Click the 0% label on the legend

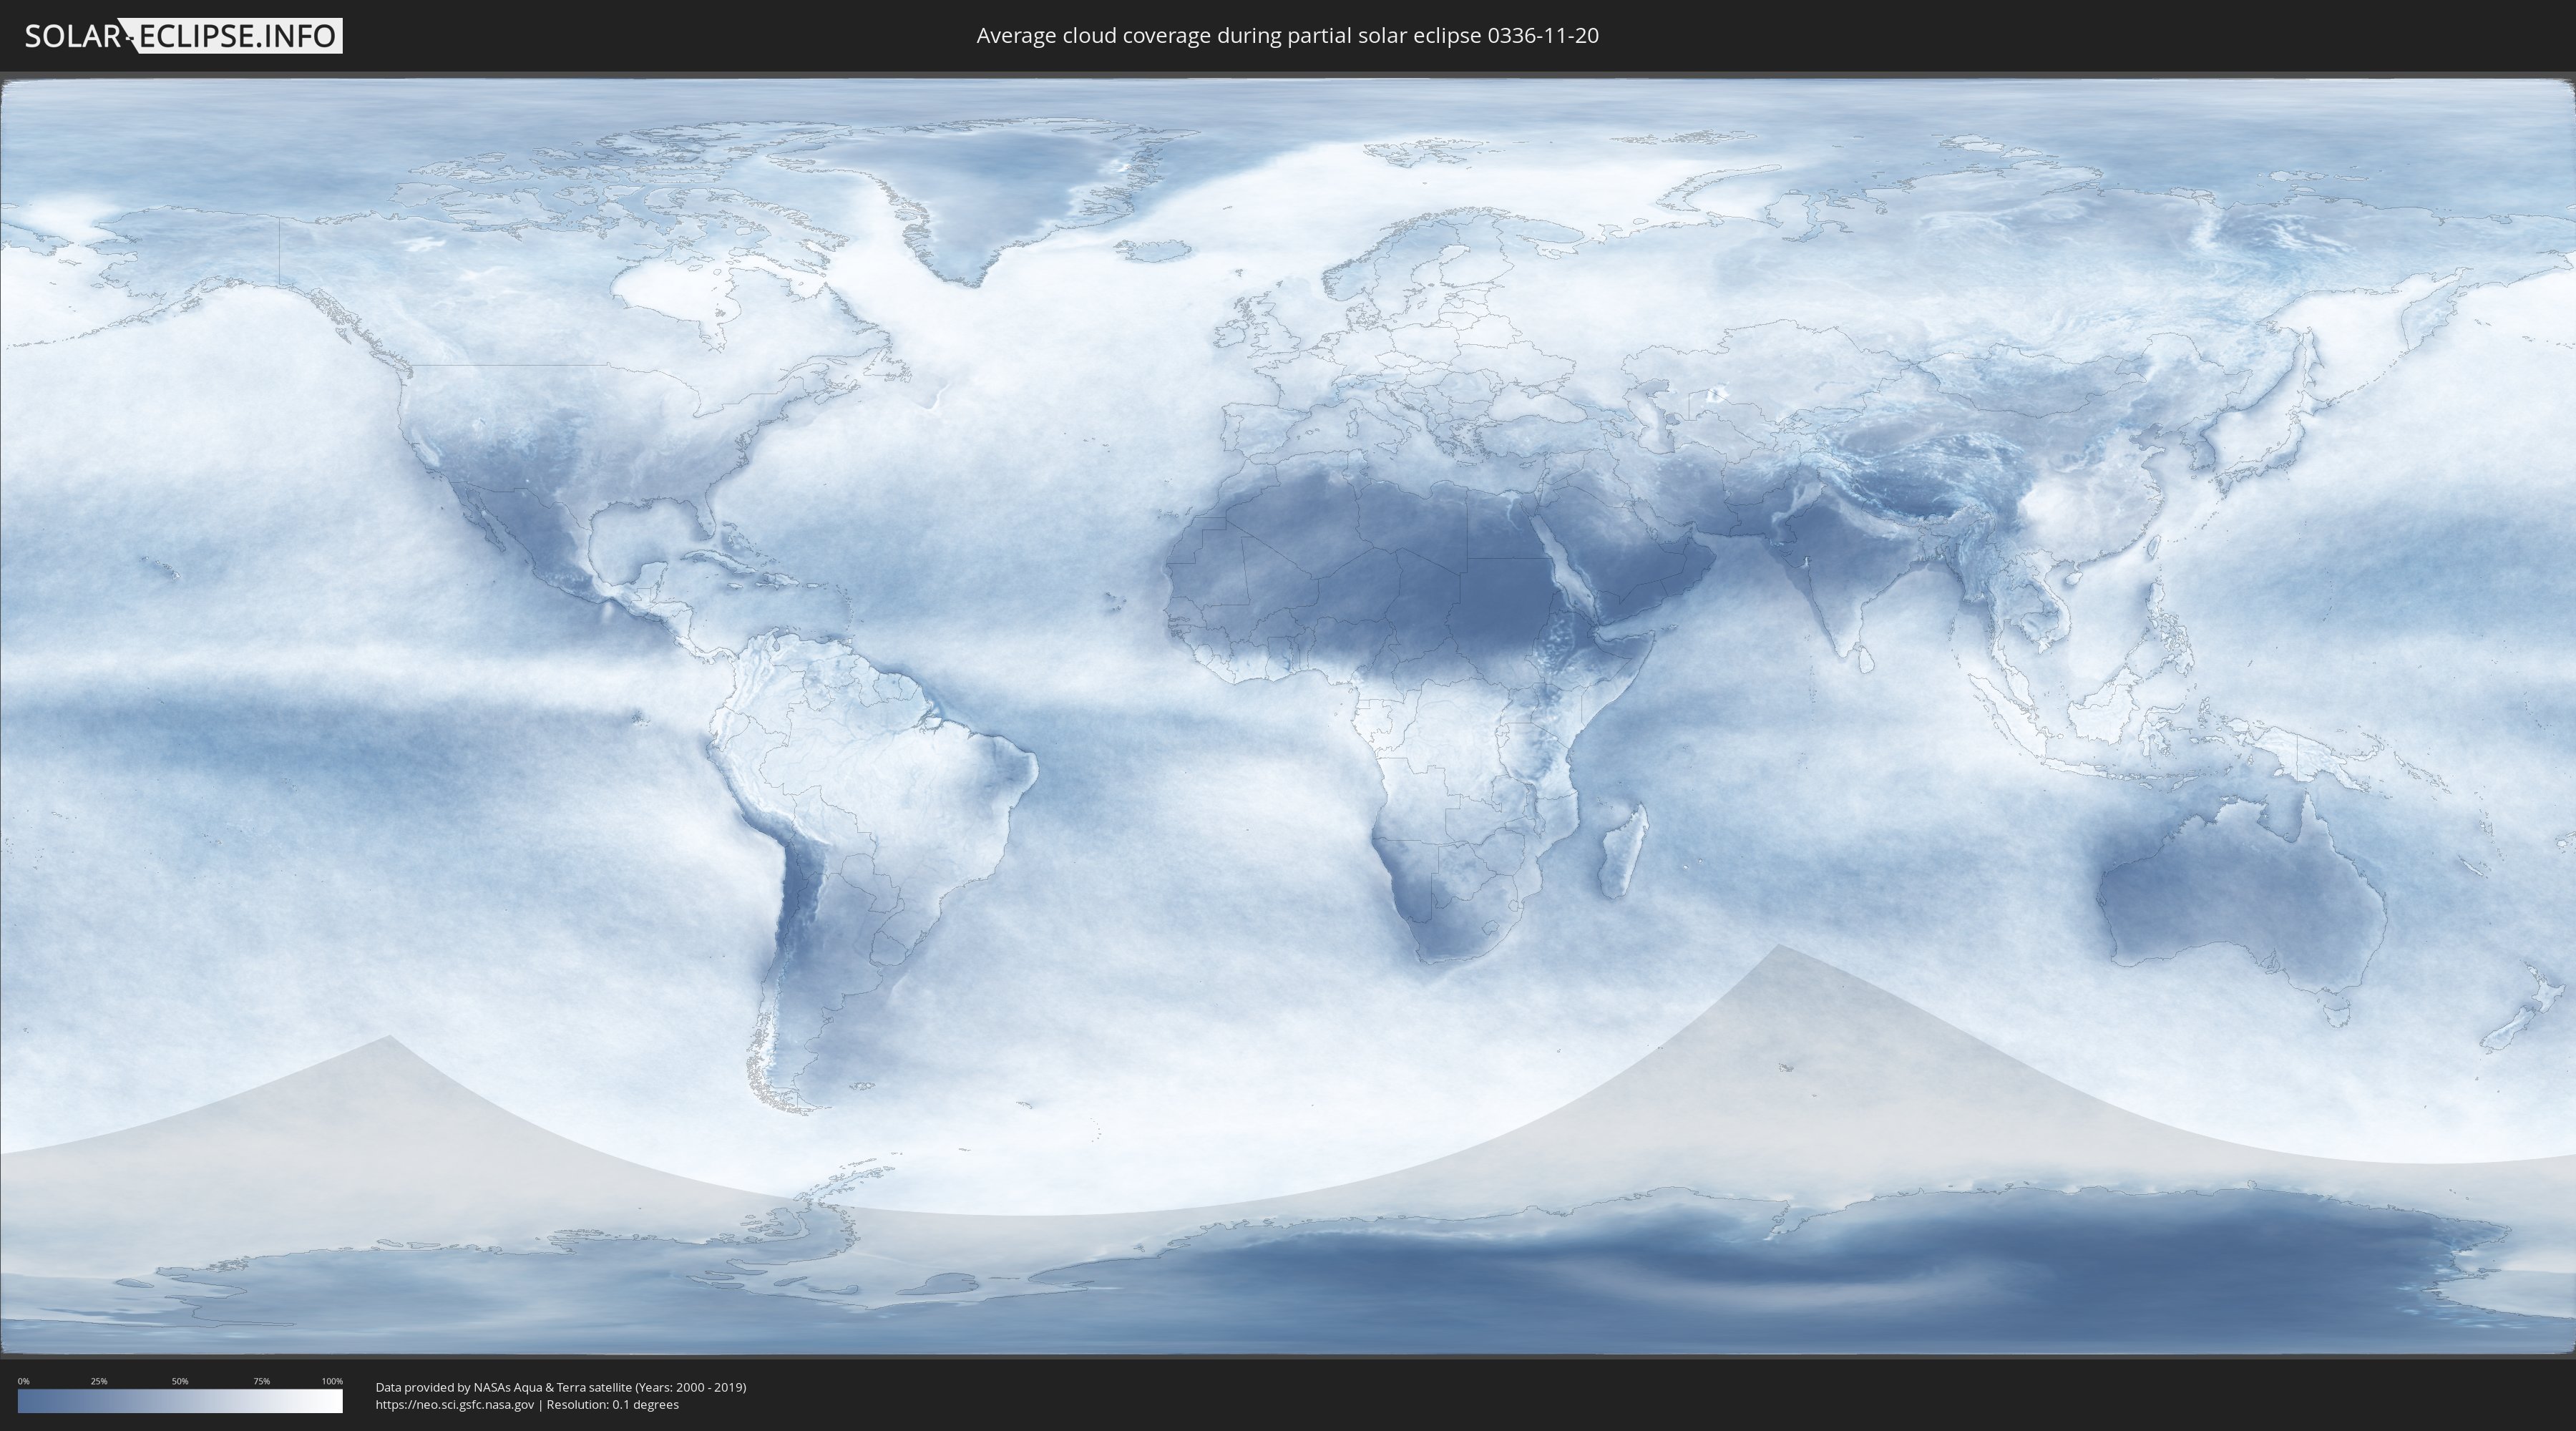23,1381
